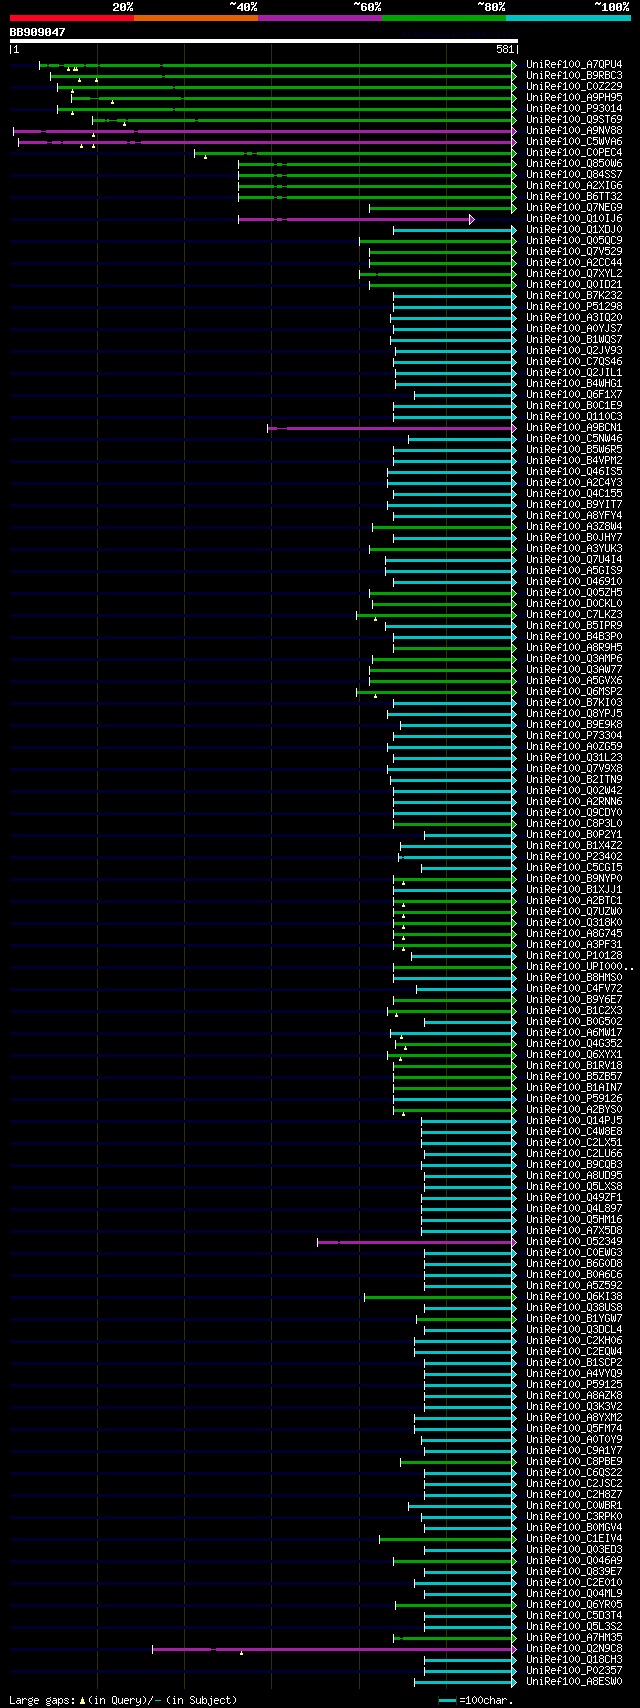The width and height of the screenshot is (640, 1708).
Task: Open hit UniRef100_Q6MSP2
Action: (x=574, y=692)
